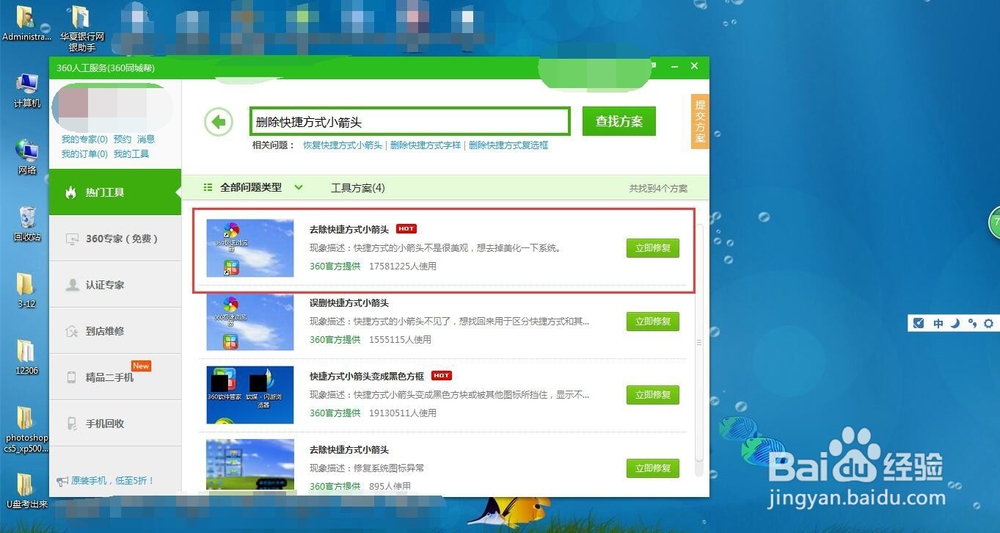Click the search input field with 删除快捷方式小箭头
Screen dimensions: 1000x533
point(409,121)
